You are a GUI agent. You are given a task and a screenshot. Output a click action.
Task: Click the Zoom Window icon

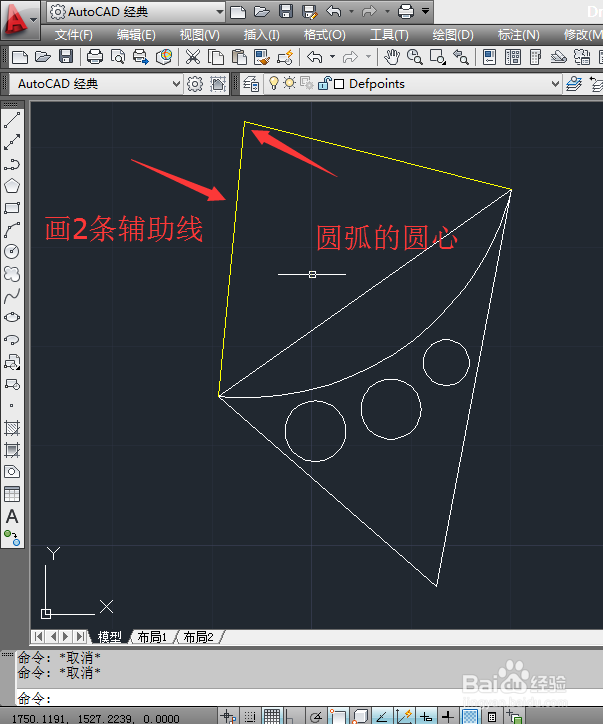click(x=438, y=57)
